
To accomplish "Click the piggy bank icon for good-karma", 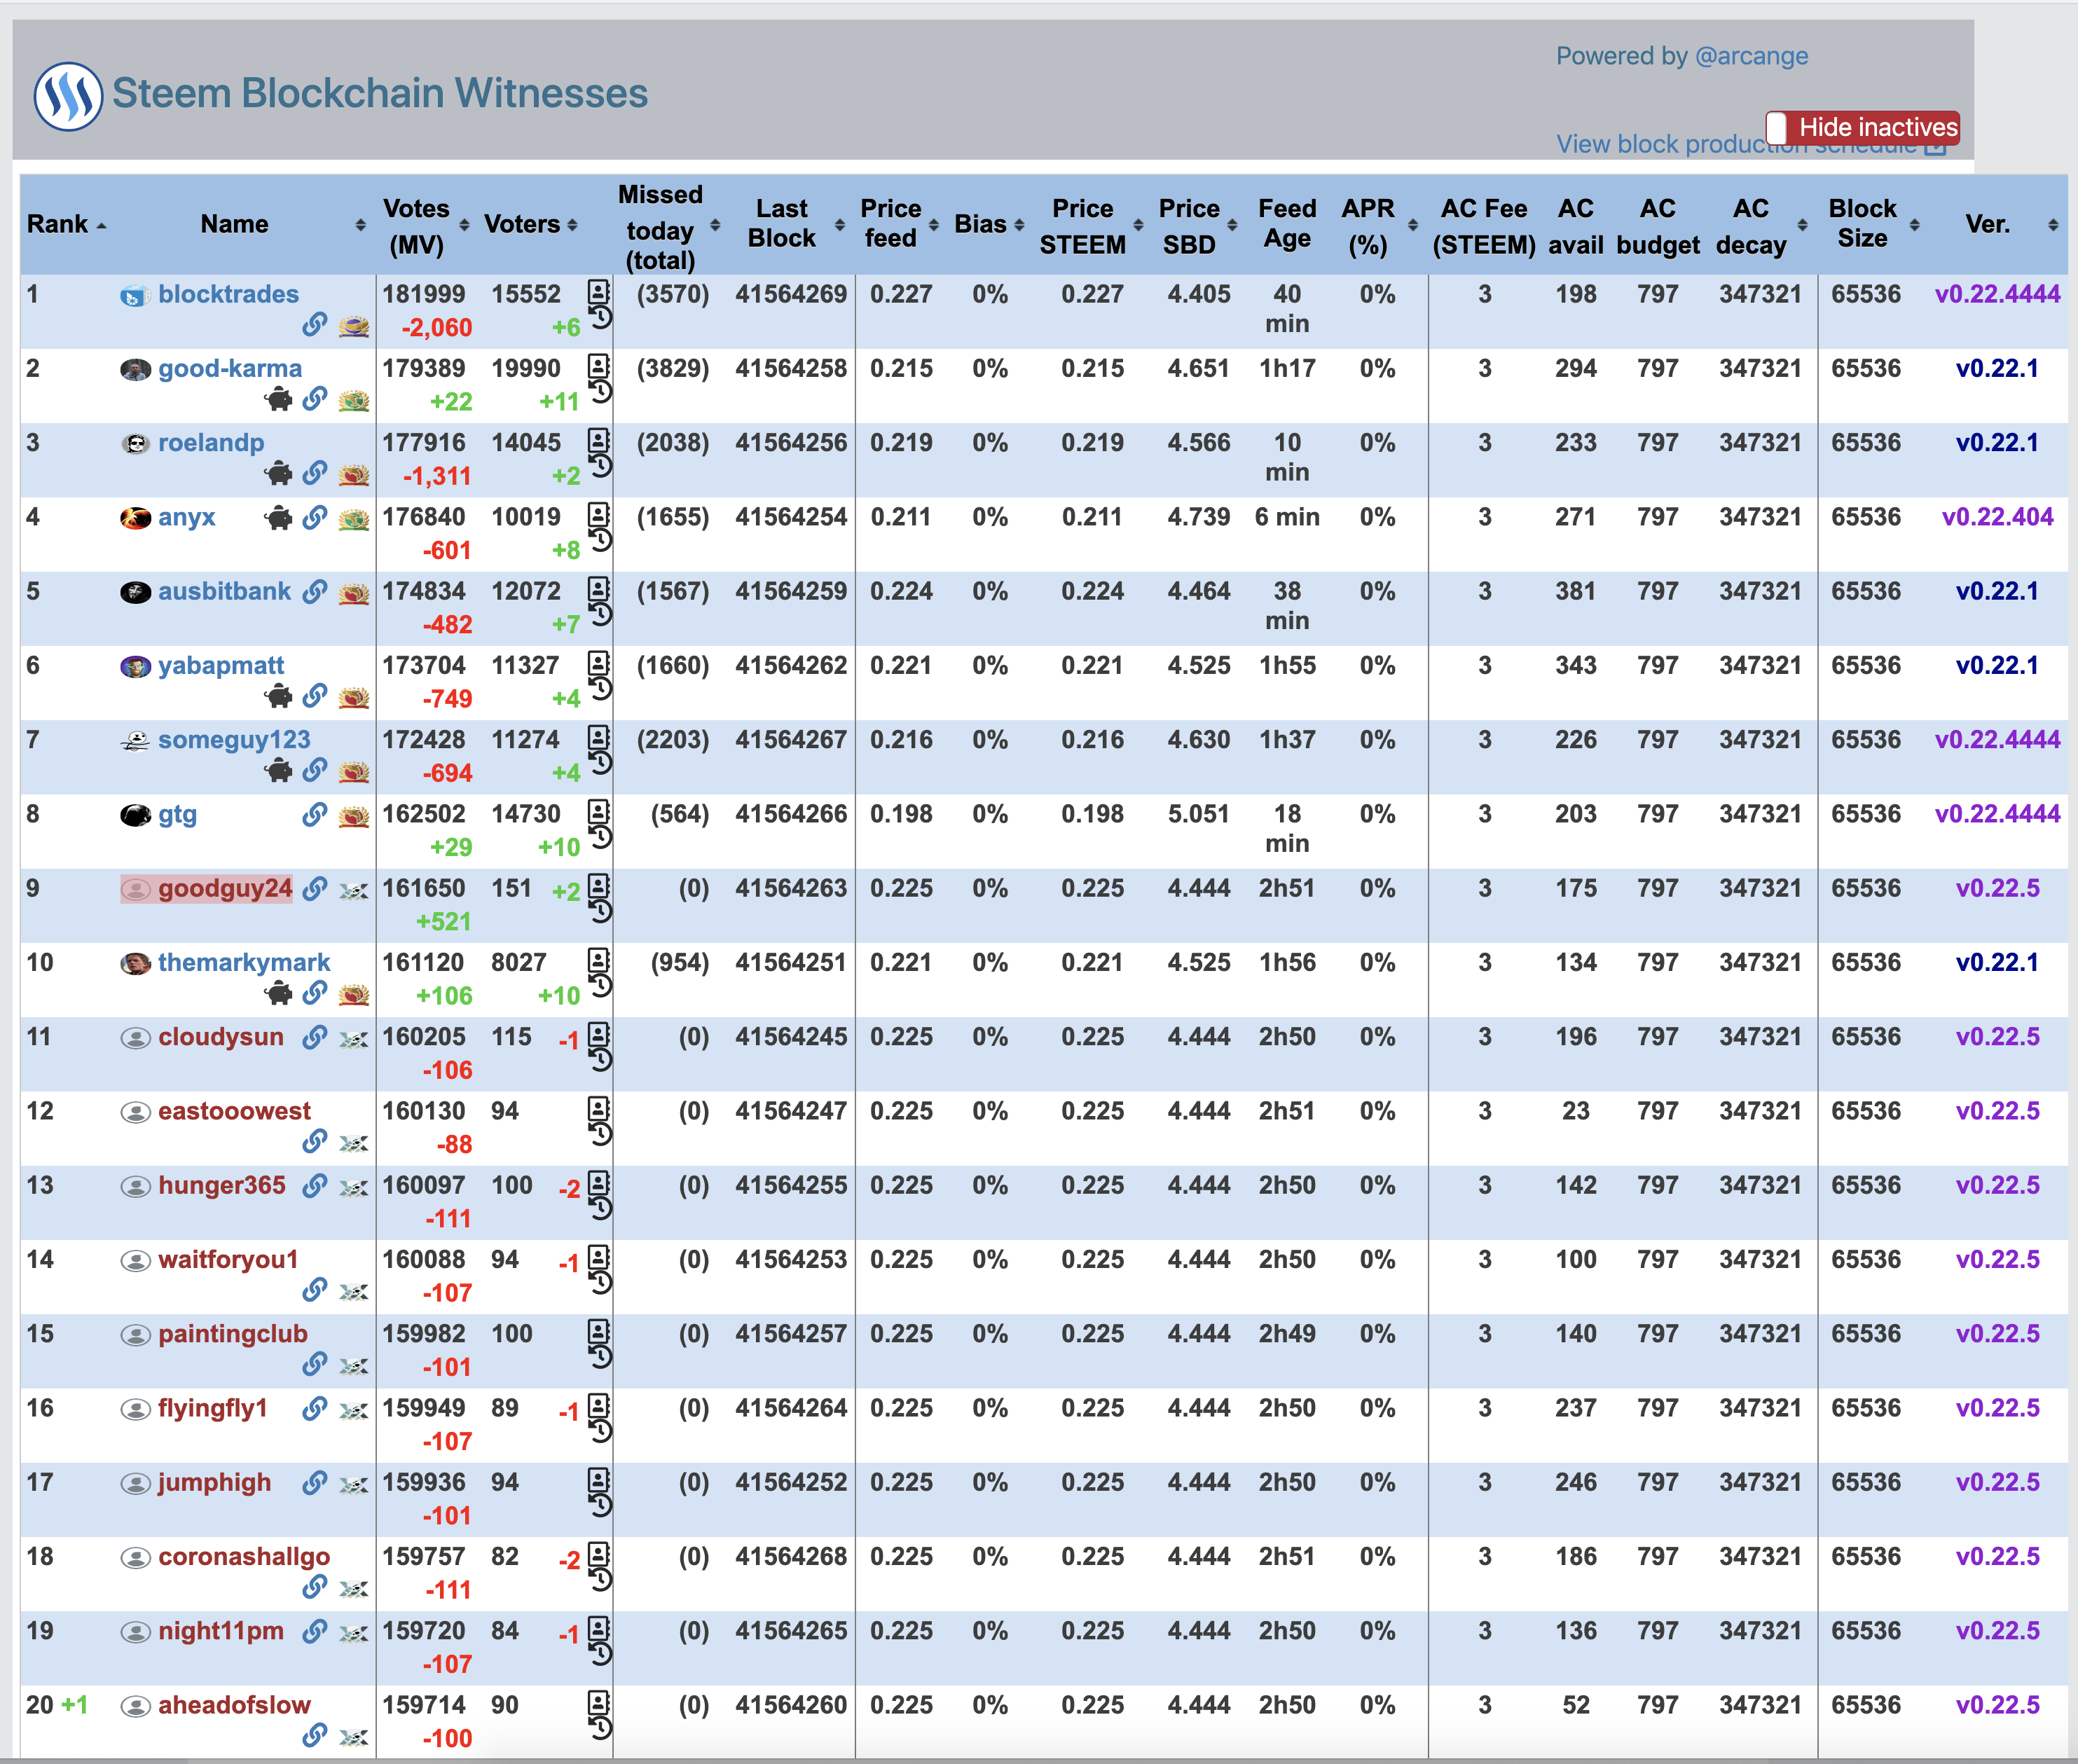I will [278, 400].
